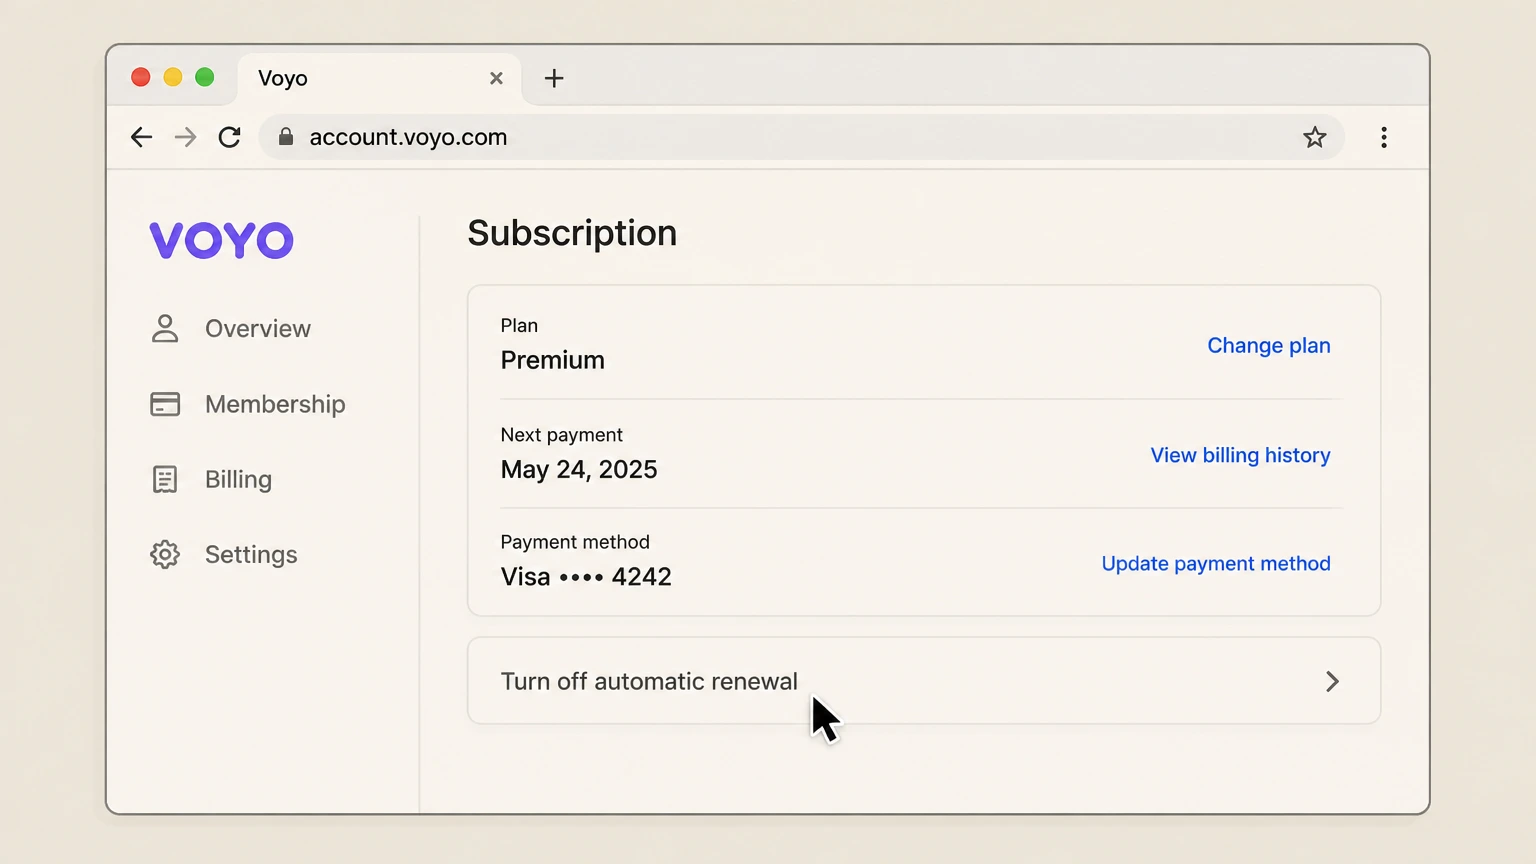
Task: Click the Membership card icon
Action: click(165, 404)
